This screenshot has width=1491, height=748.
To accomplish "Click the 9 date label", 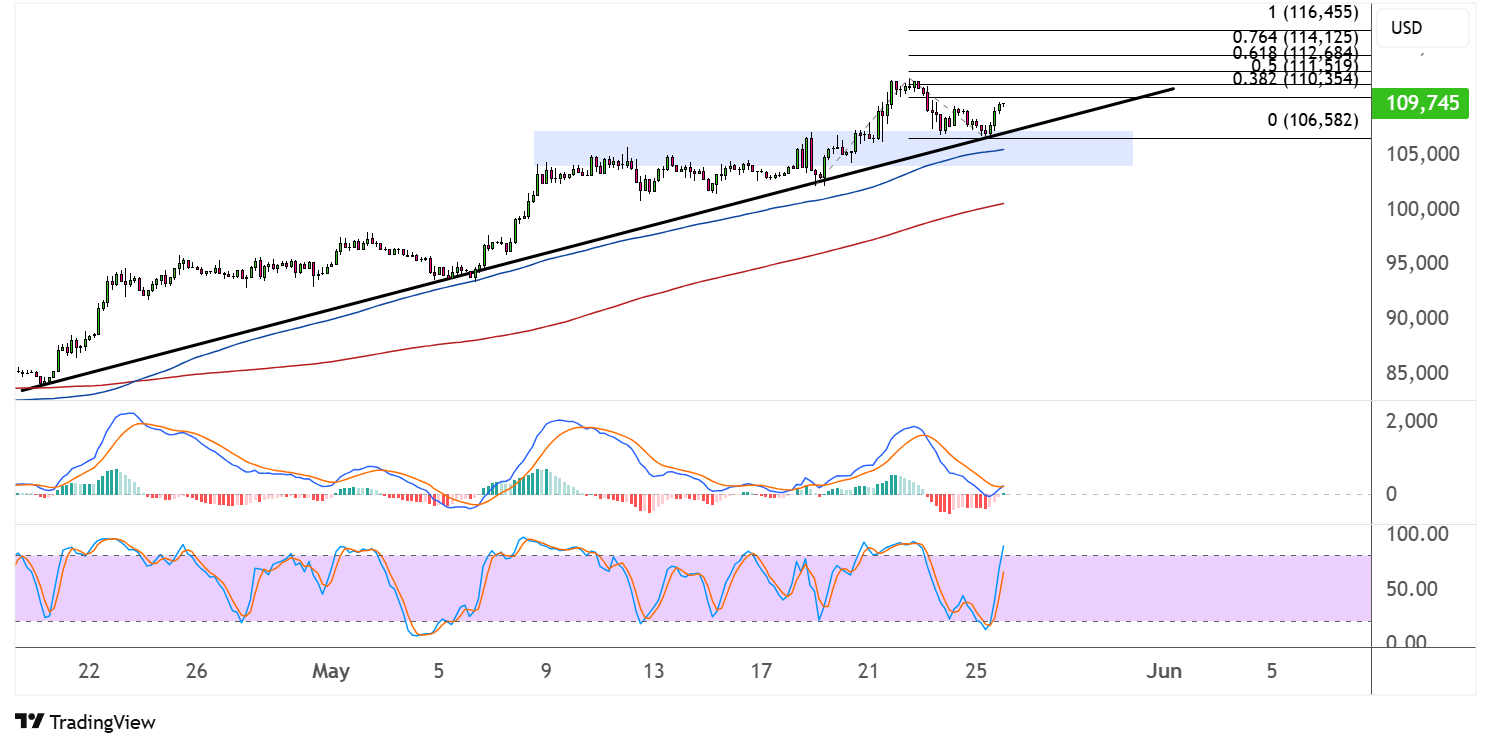I will click(545, 671).
